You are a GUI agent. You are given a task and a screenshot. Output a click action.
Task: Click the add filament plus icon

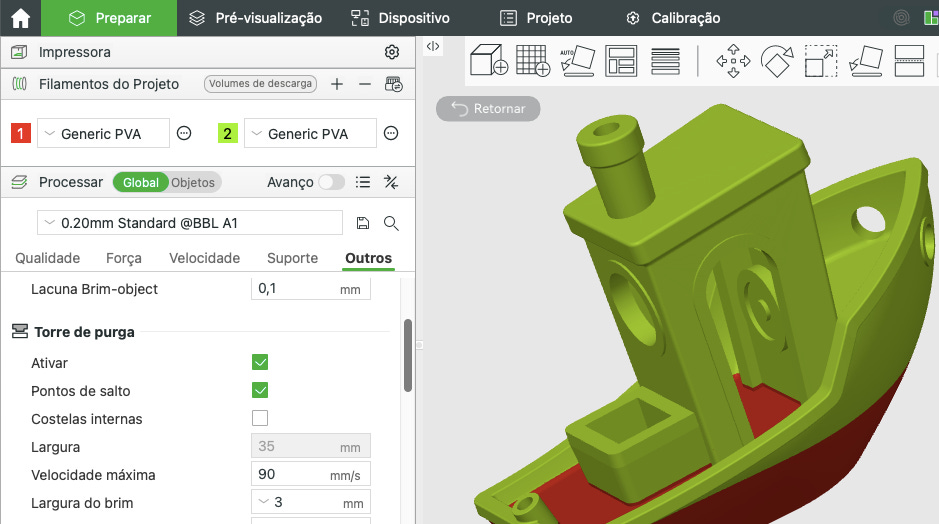[337, 84]
